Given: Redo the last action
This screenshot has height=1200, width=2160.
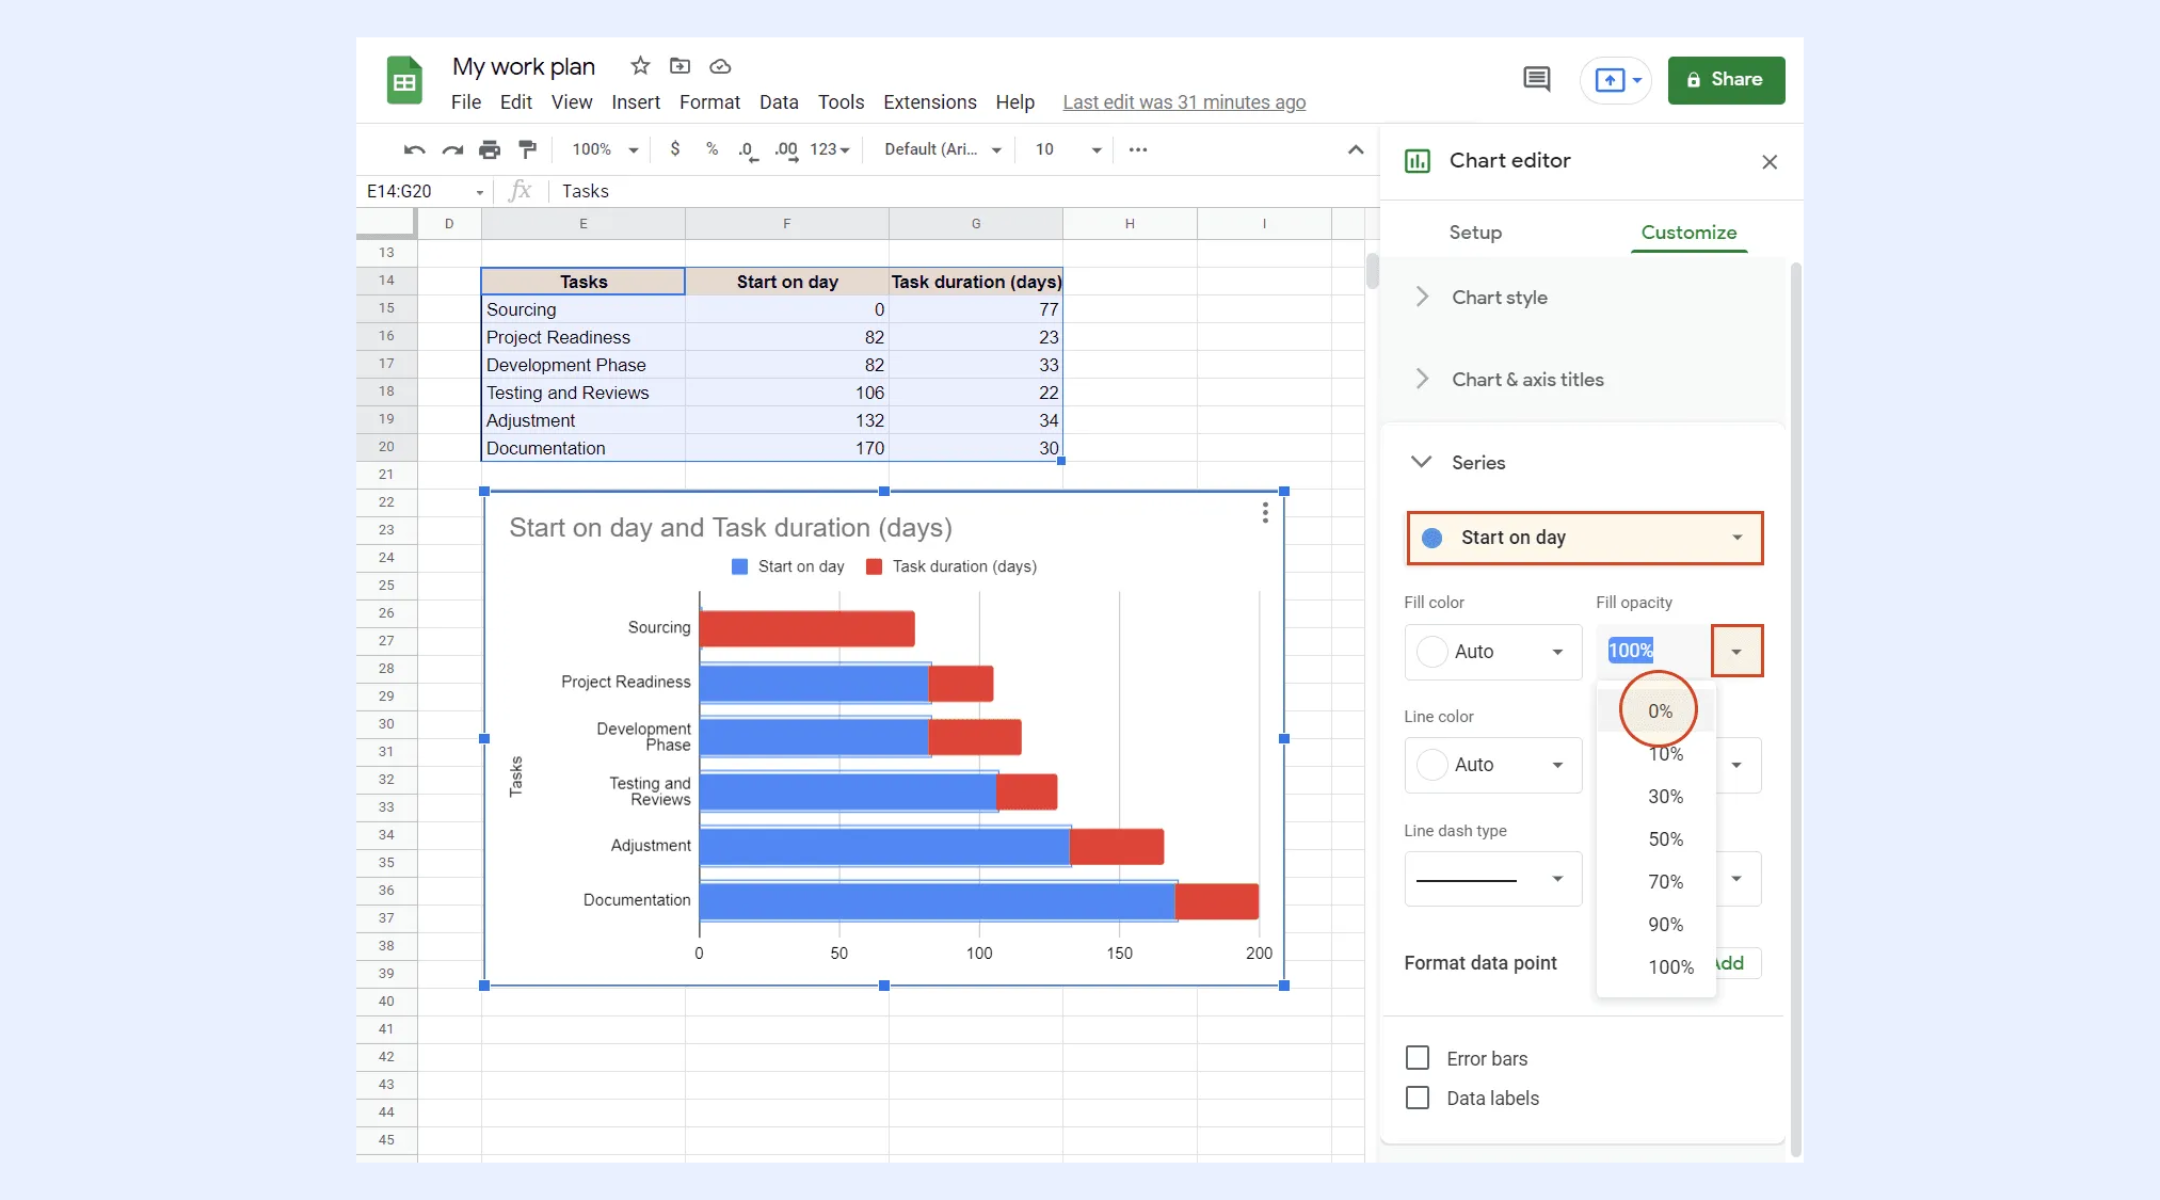Looking at the screenshot, I should [452, 150].
